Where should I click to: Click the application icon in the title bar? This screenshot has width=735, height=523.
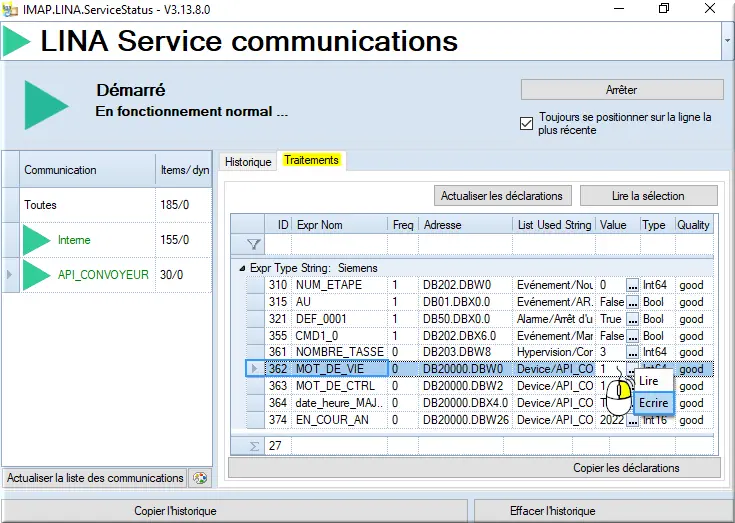tap(10, 9)
